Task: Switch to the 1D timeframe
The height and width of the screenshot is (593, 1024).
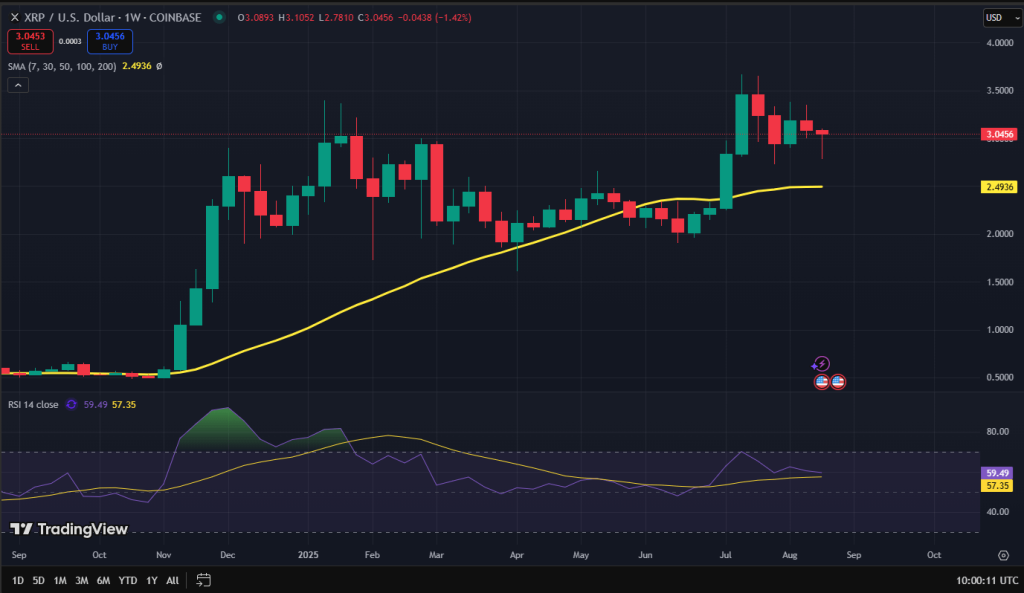Action: point(17,579)
